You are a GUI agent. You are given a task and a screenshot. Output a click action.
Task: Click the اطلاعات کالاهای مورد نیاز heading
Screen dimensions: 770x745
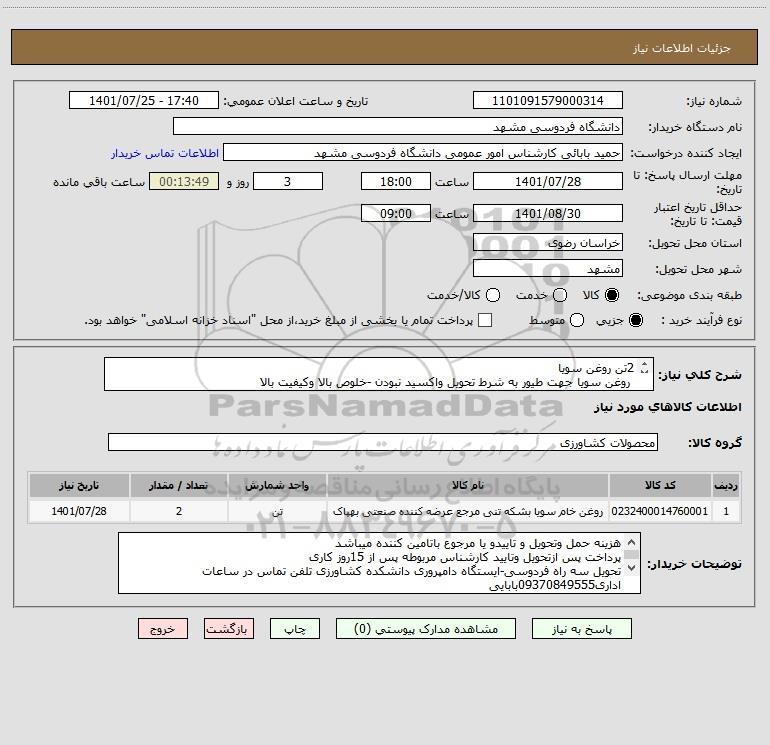[x=668, y=407]
